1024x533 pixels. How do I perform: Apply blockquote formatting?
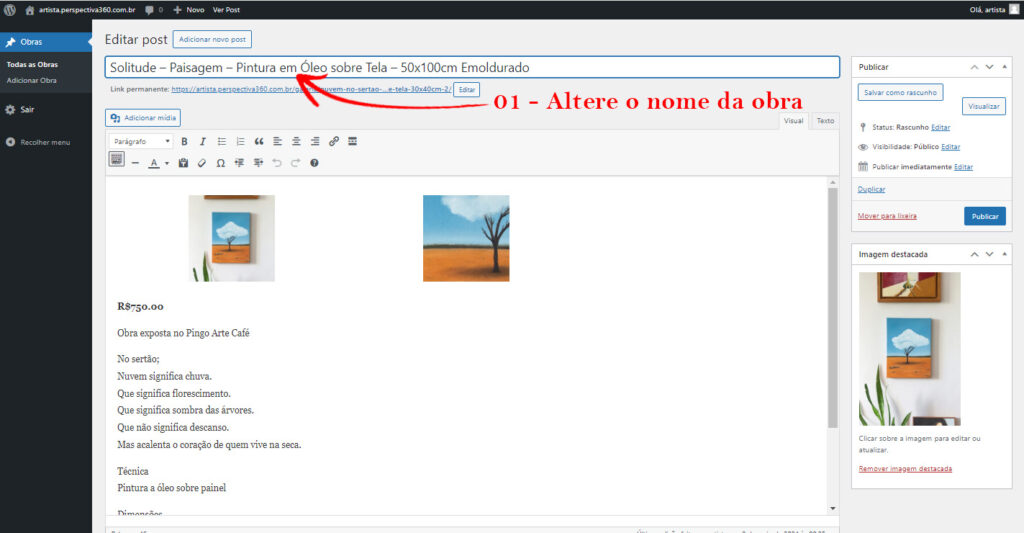click(259, 141)
